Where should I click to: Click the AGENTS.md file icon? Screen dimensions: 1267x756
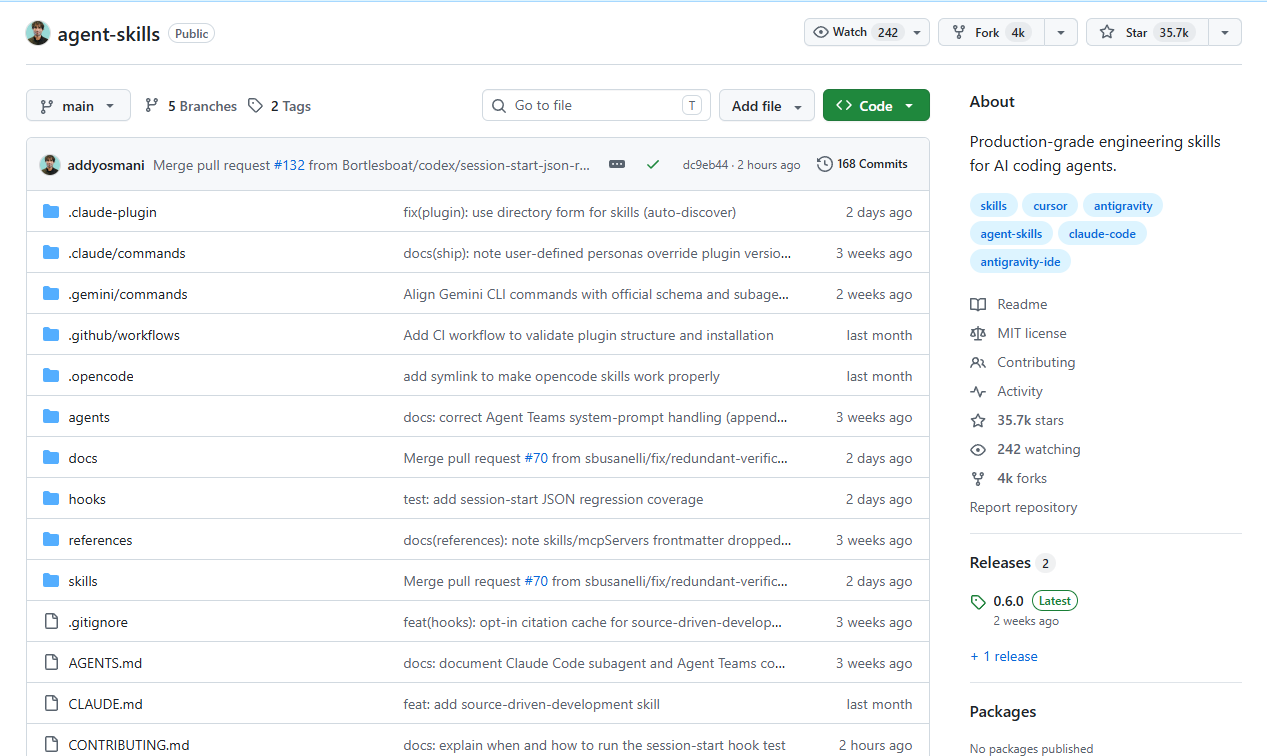(x=51, y=663)
